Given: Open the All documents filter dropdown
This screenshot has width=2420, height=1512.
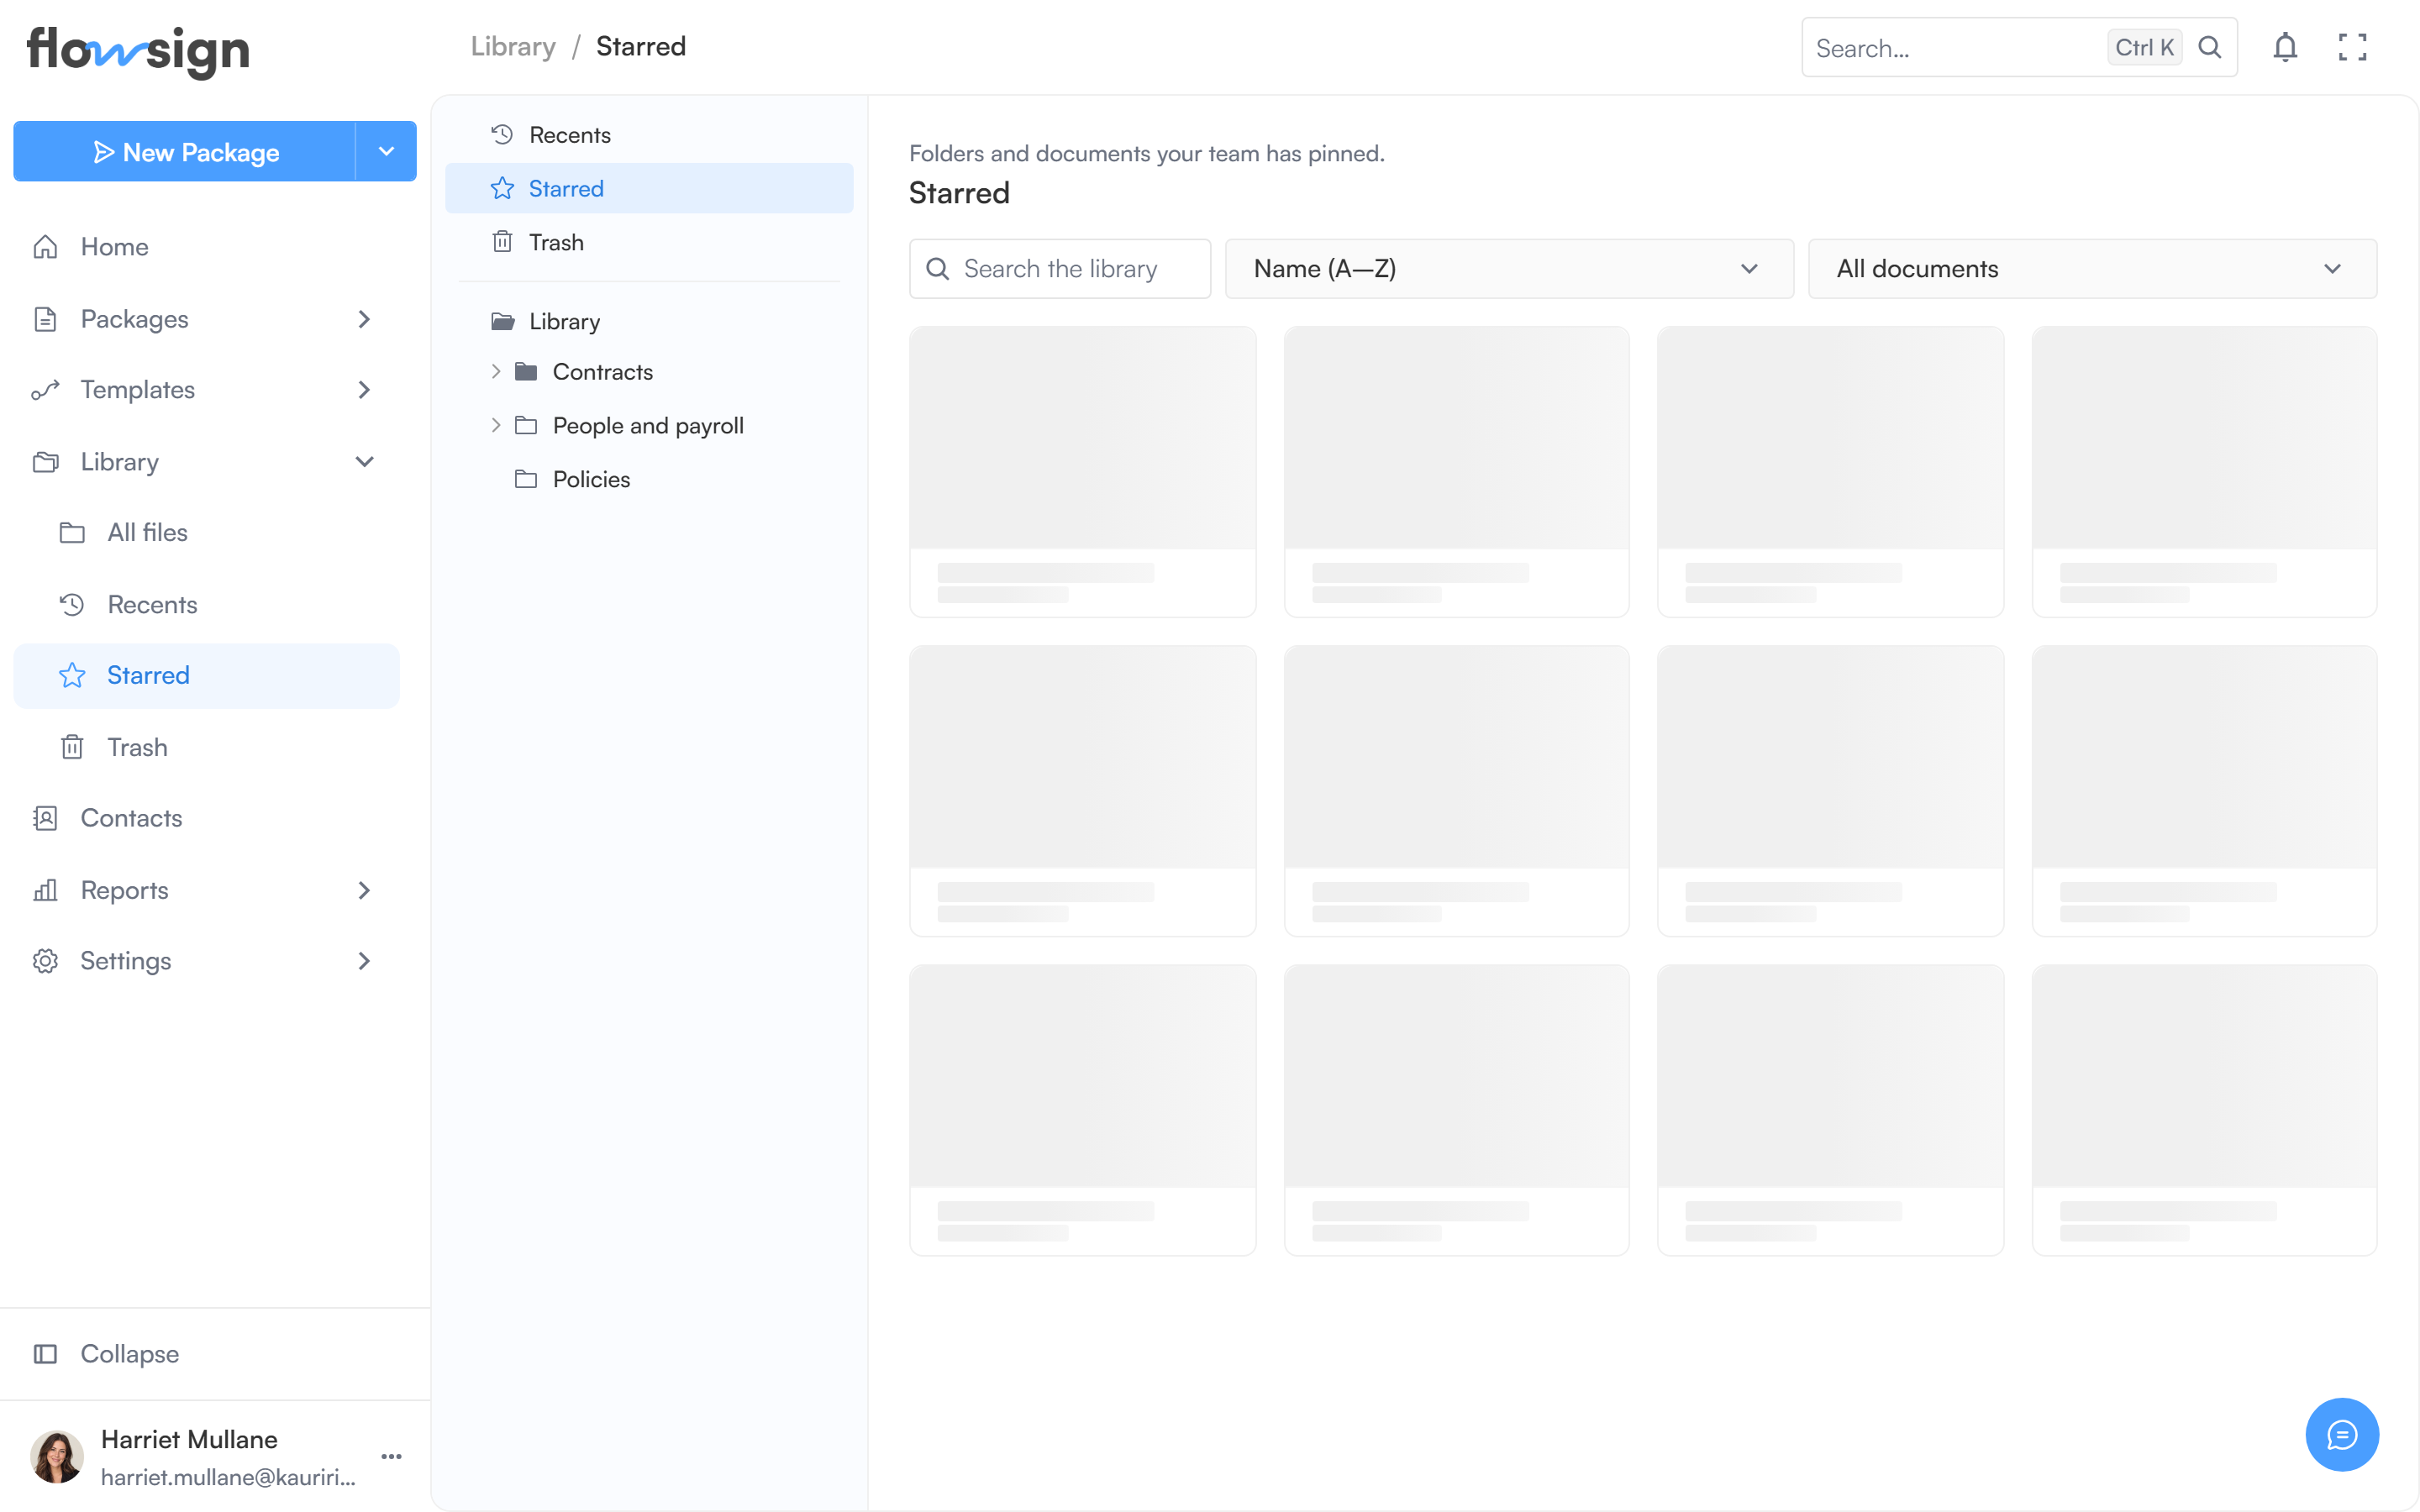Looking at the screenshot, I should click(x=2092, y=268).
